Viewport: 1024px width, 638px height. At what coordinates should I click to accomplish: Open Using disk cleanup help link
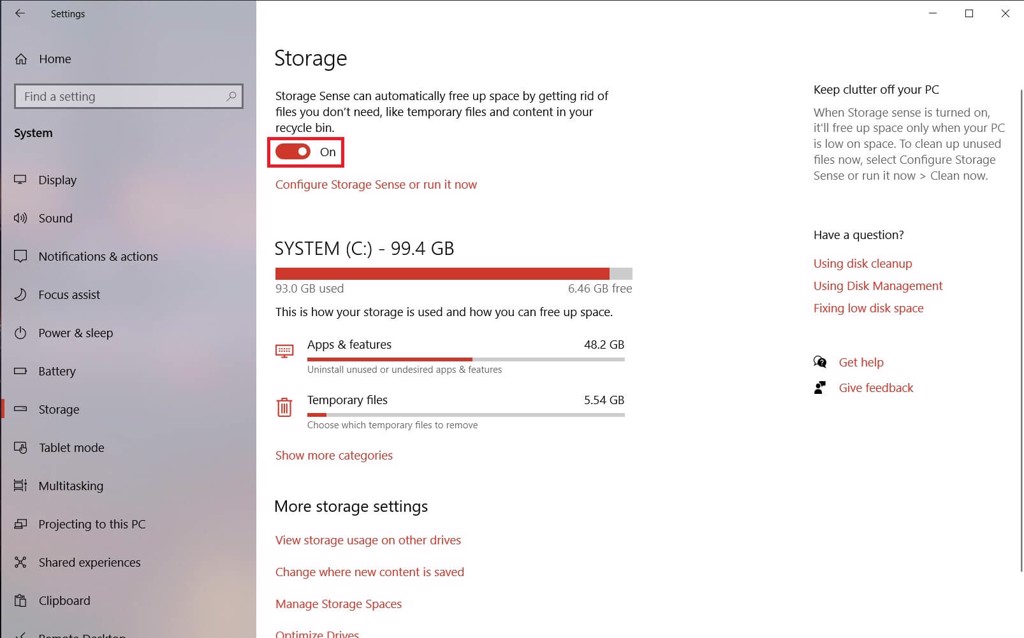(863, 263)
